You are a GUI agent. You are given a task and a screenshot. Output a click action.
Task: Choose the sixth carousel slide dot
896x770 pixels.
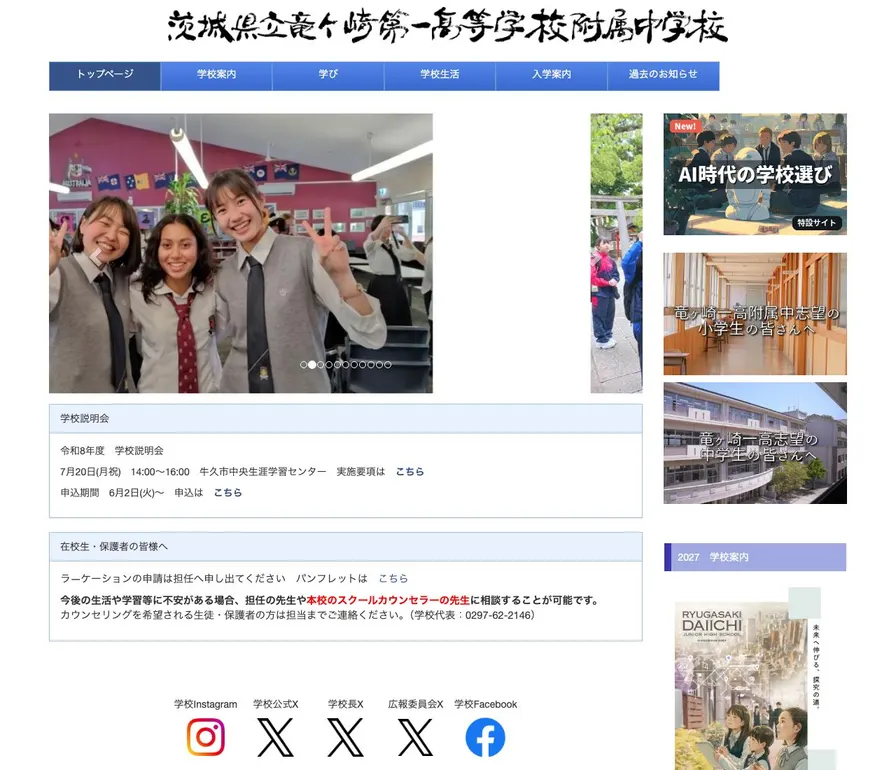point(346,364)
